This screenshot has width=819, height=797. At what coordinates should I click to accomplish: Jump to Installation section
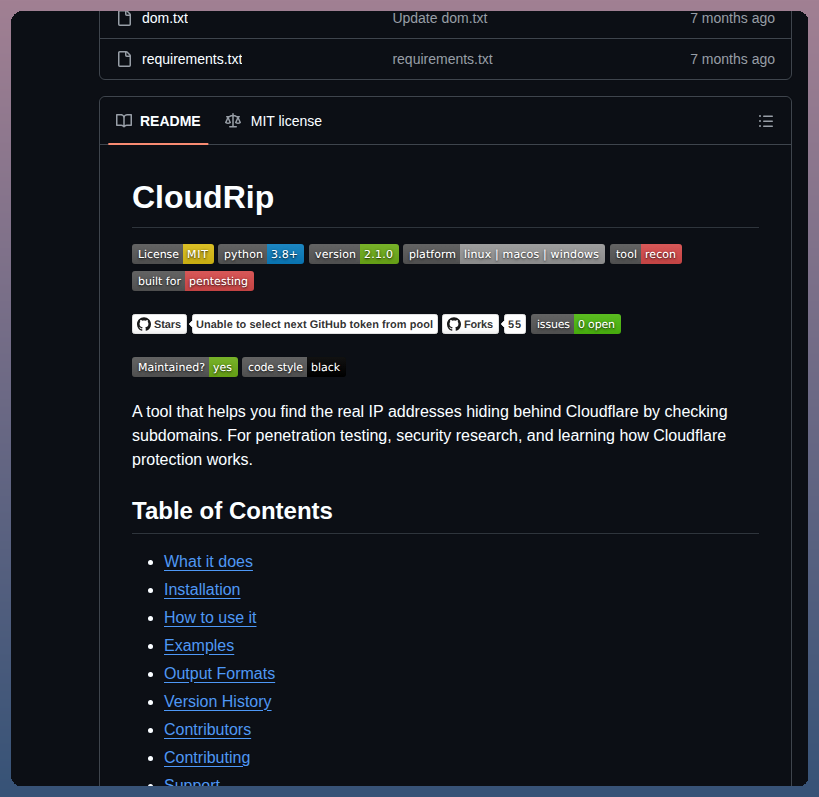[202, 590]
